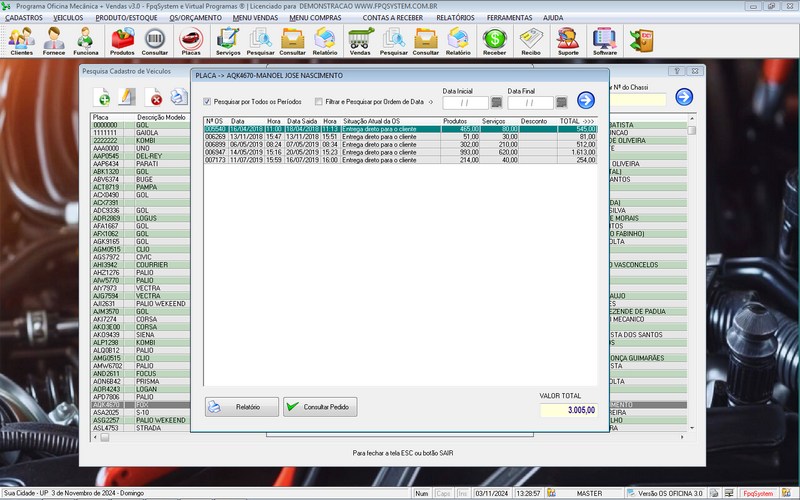Screen dimensions: 800x500
Task: Click the Produtos toolbar icon
Action: 122,40
